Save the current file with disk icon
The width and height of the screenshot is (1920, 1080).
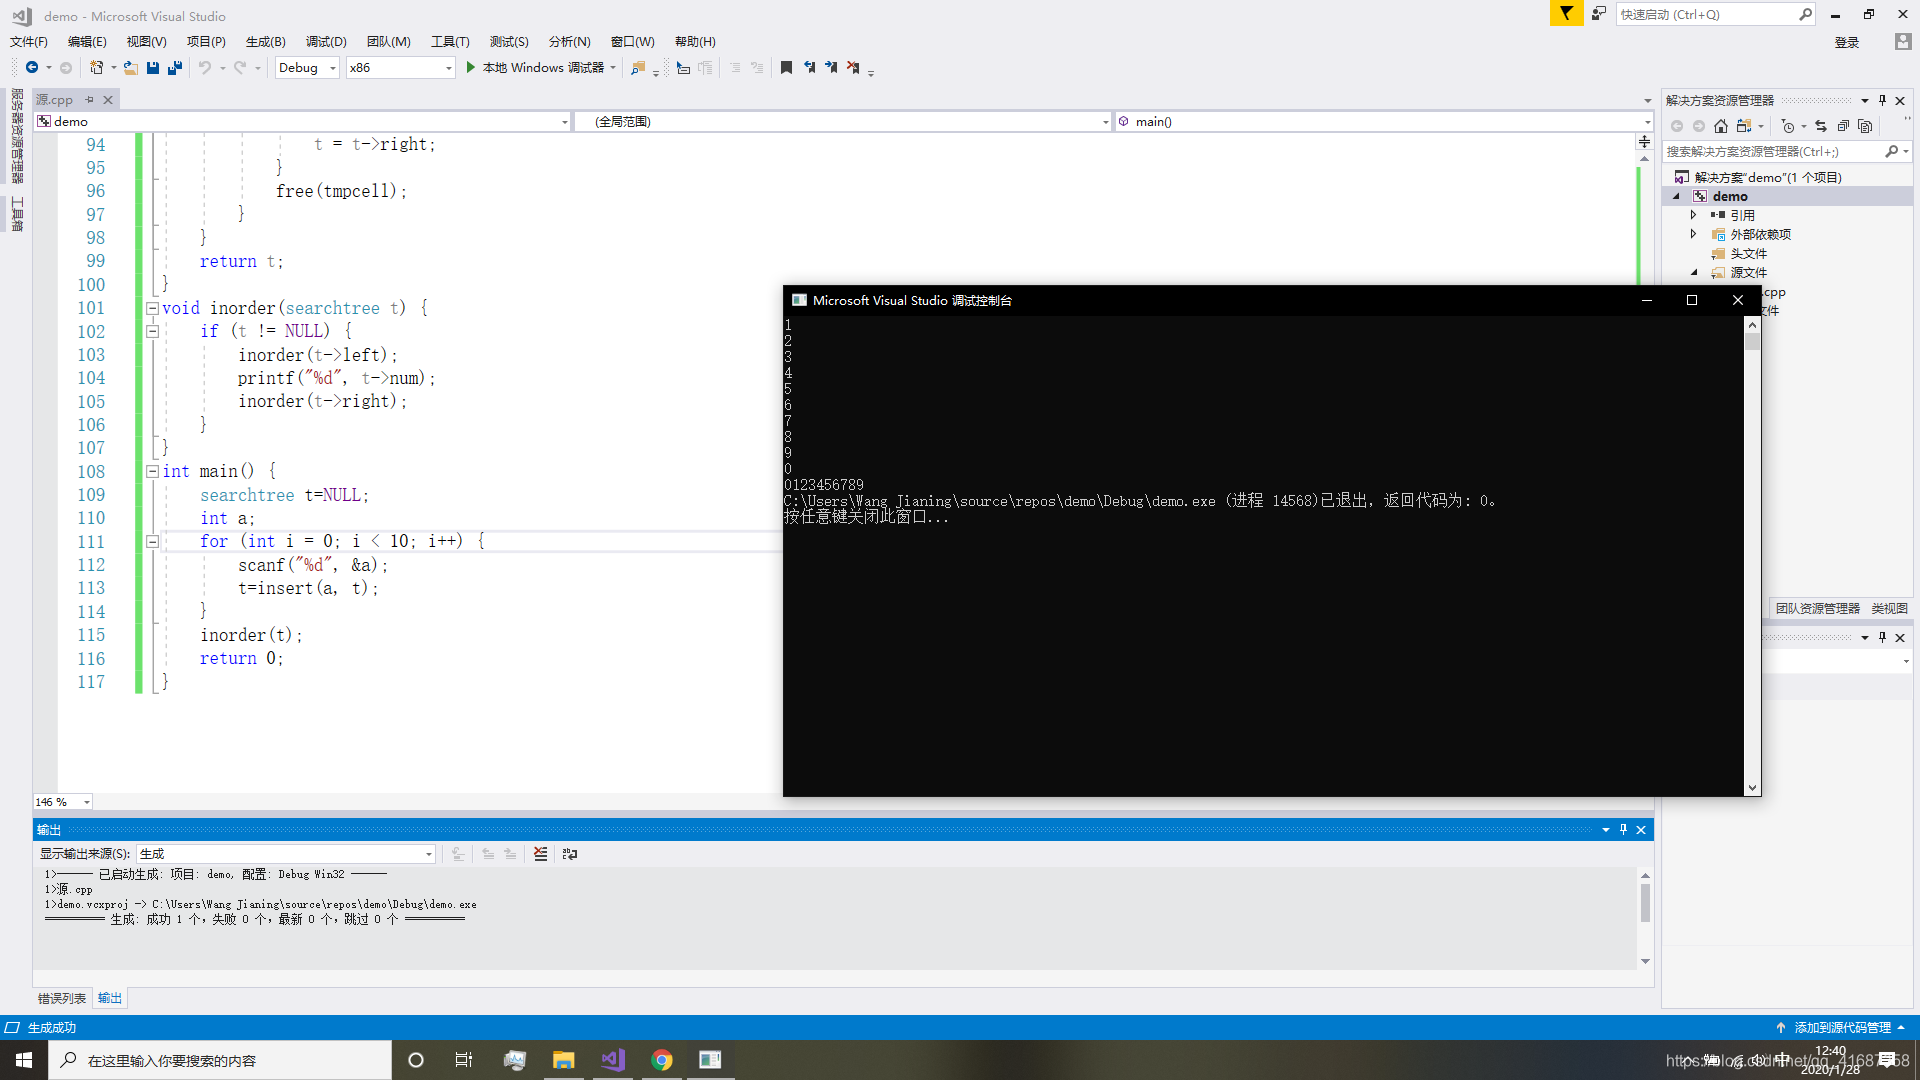[x=153, y=67]
